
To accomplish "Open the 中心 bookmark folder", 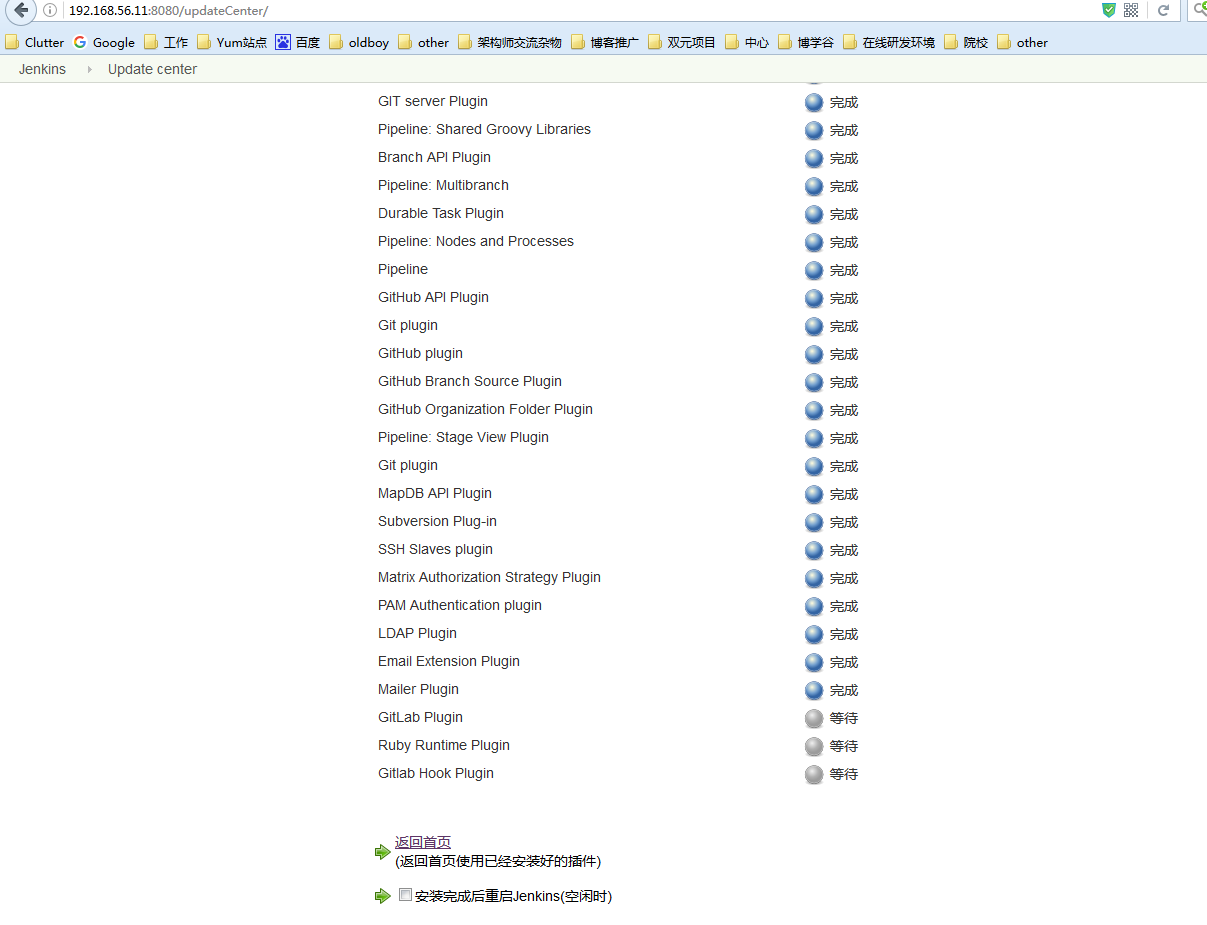I will click(x=747, y=42).
